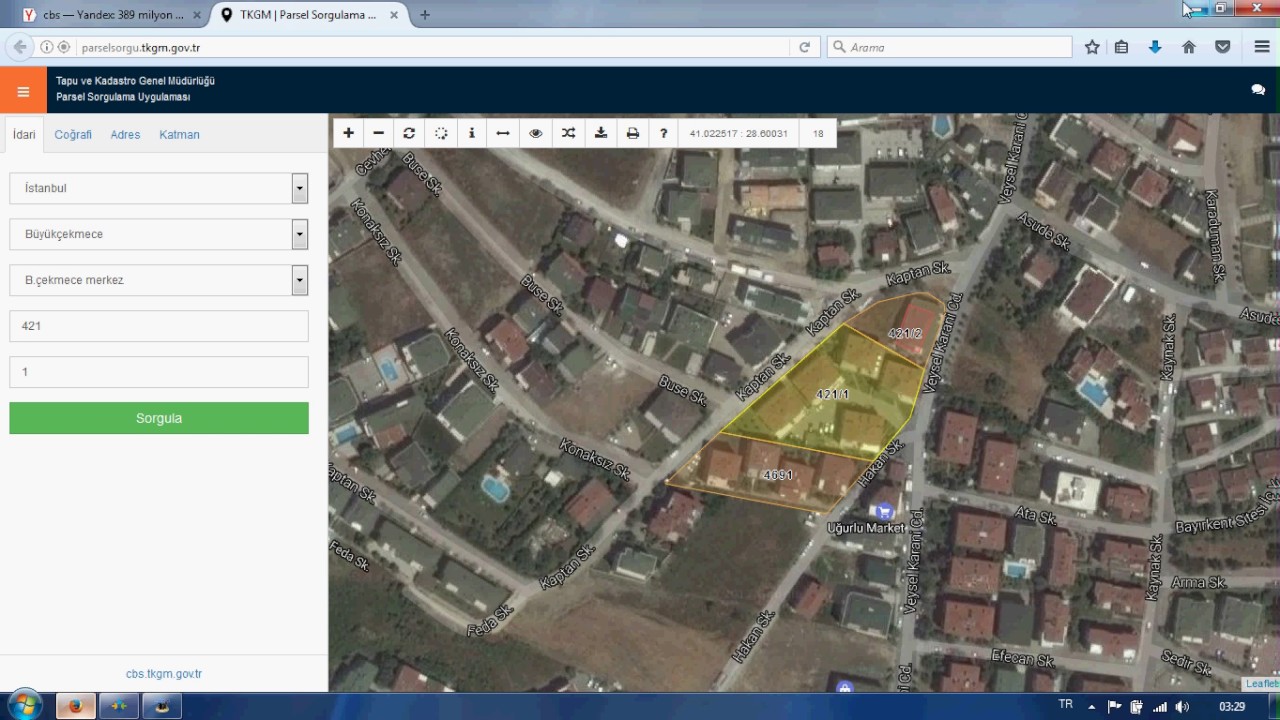Click the Uğurlu Market shop marker on map
The height and width of the screenshot is (720, 1280).
[x=883, y=511]
